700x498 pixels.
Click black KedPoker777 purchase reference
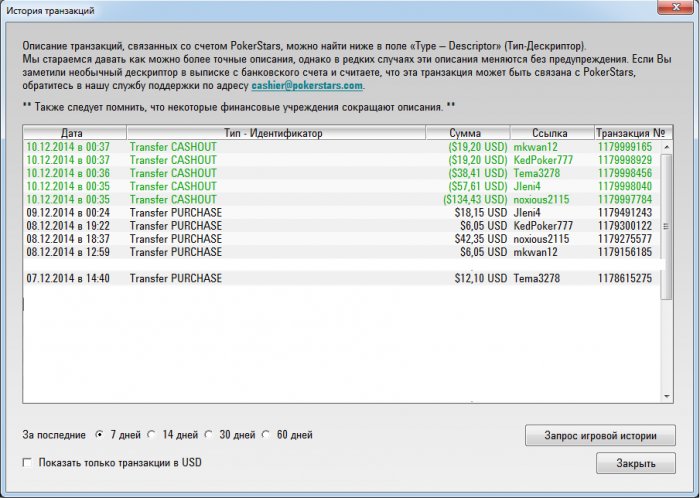point(543,226)
